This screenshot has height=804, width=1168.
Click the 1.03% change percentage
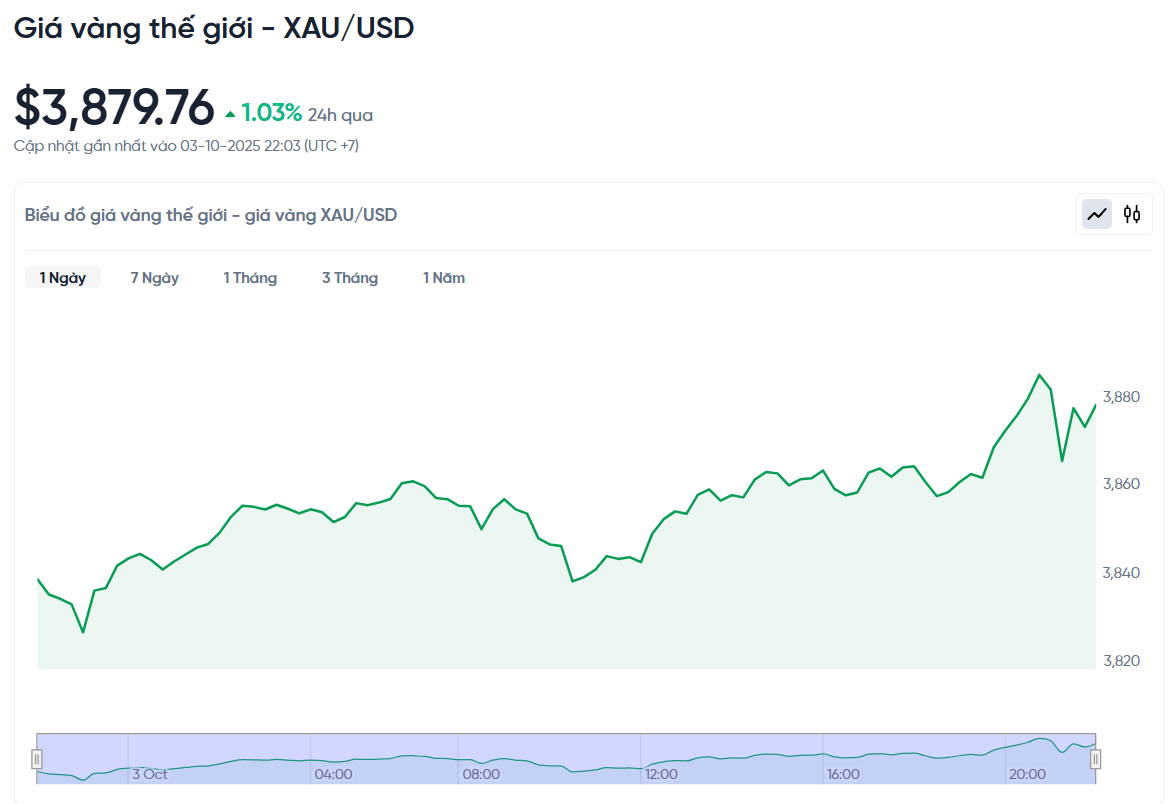click(x=271, y=113)
